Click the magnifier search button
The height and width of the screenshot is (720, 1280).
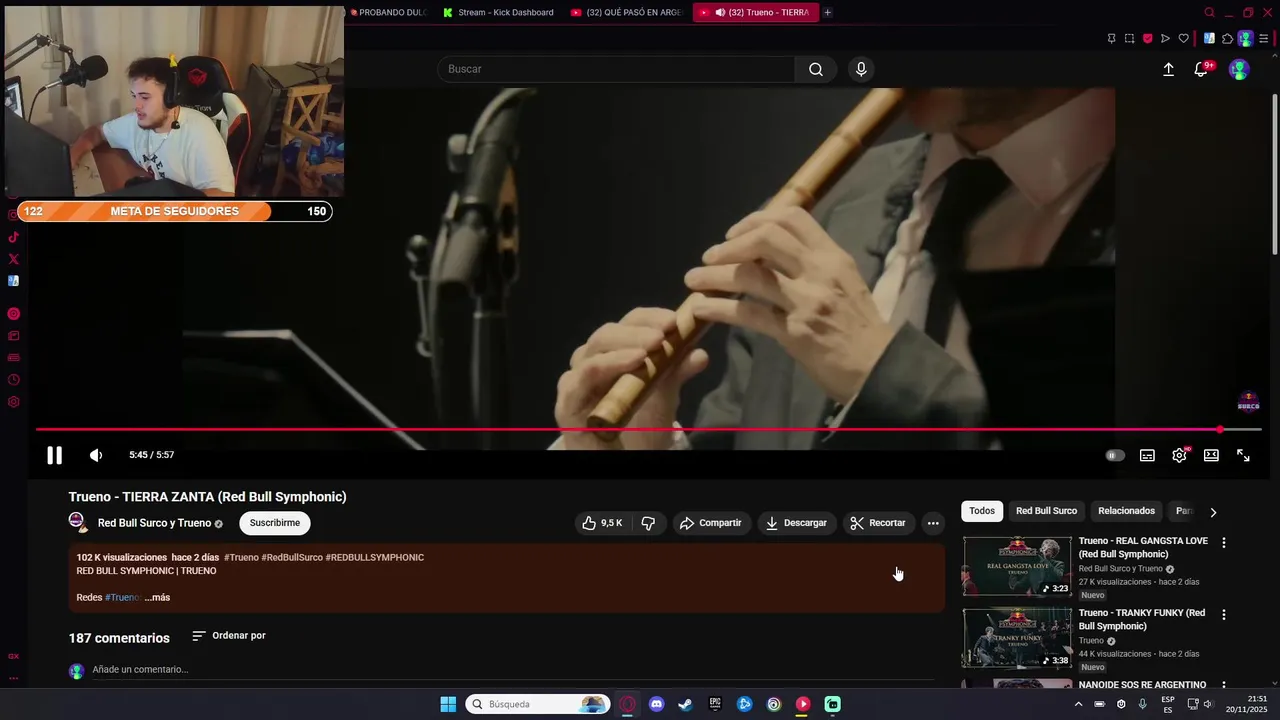tap(816, 69)
